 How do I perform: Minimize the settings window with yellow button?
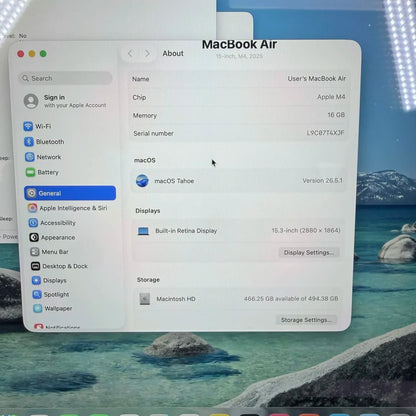click(32, 54)
